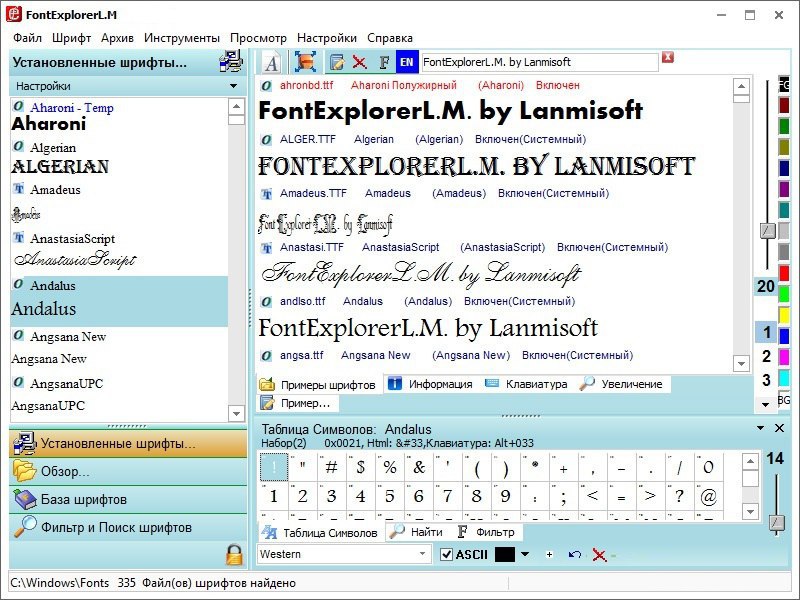Open the Просмотр menu
800x600 pixels.
258,38
